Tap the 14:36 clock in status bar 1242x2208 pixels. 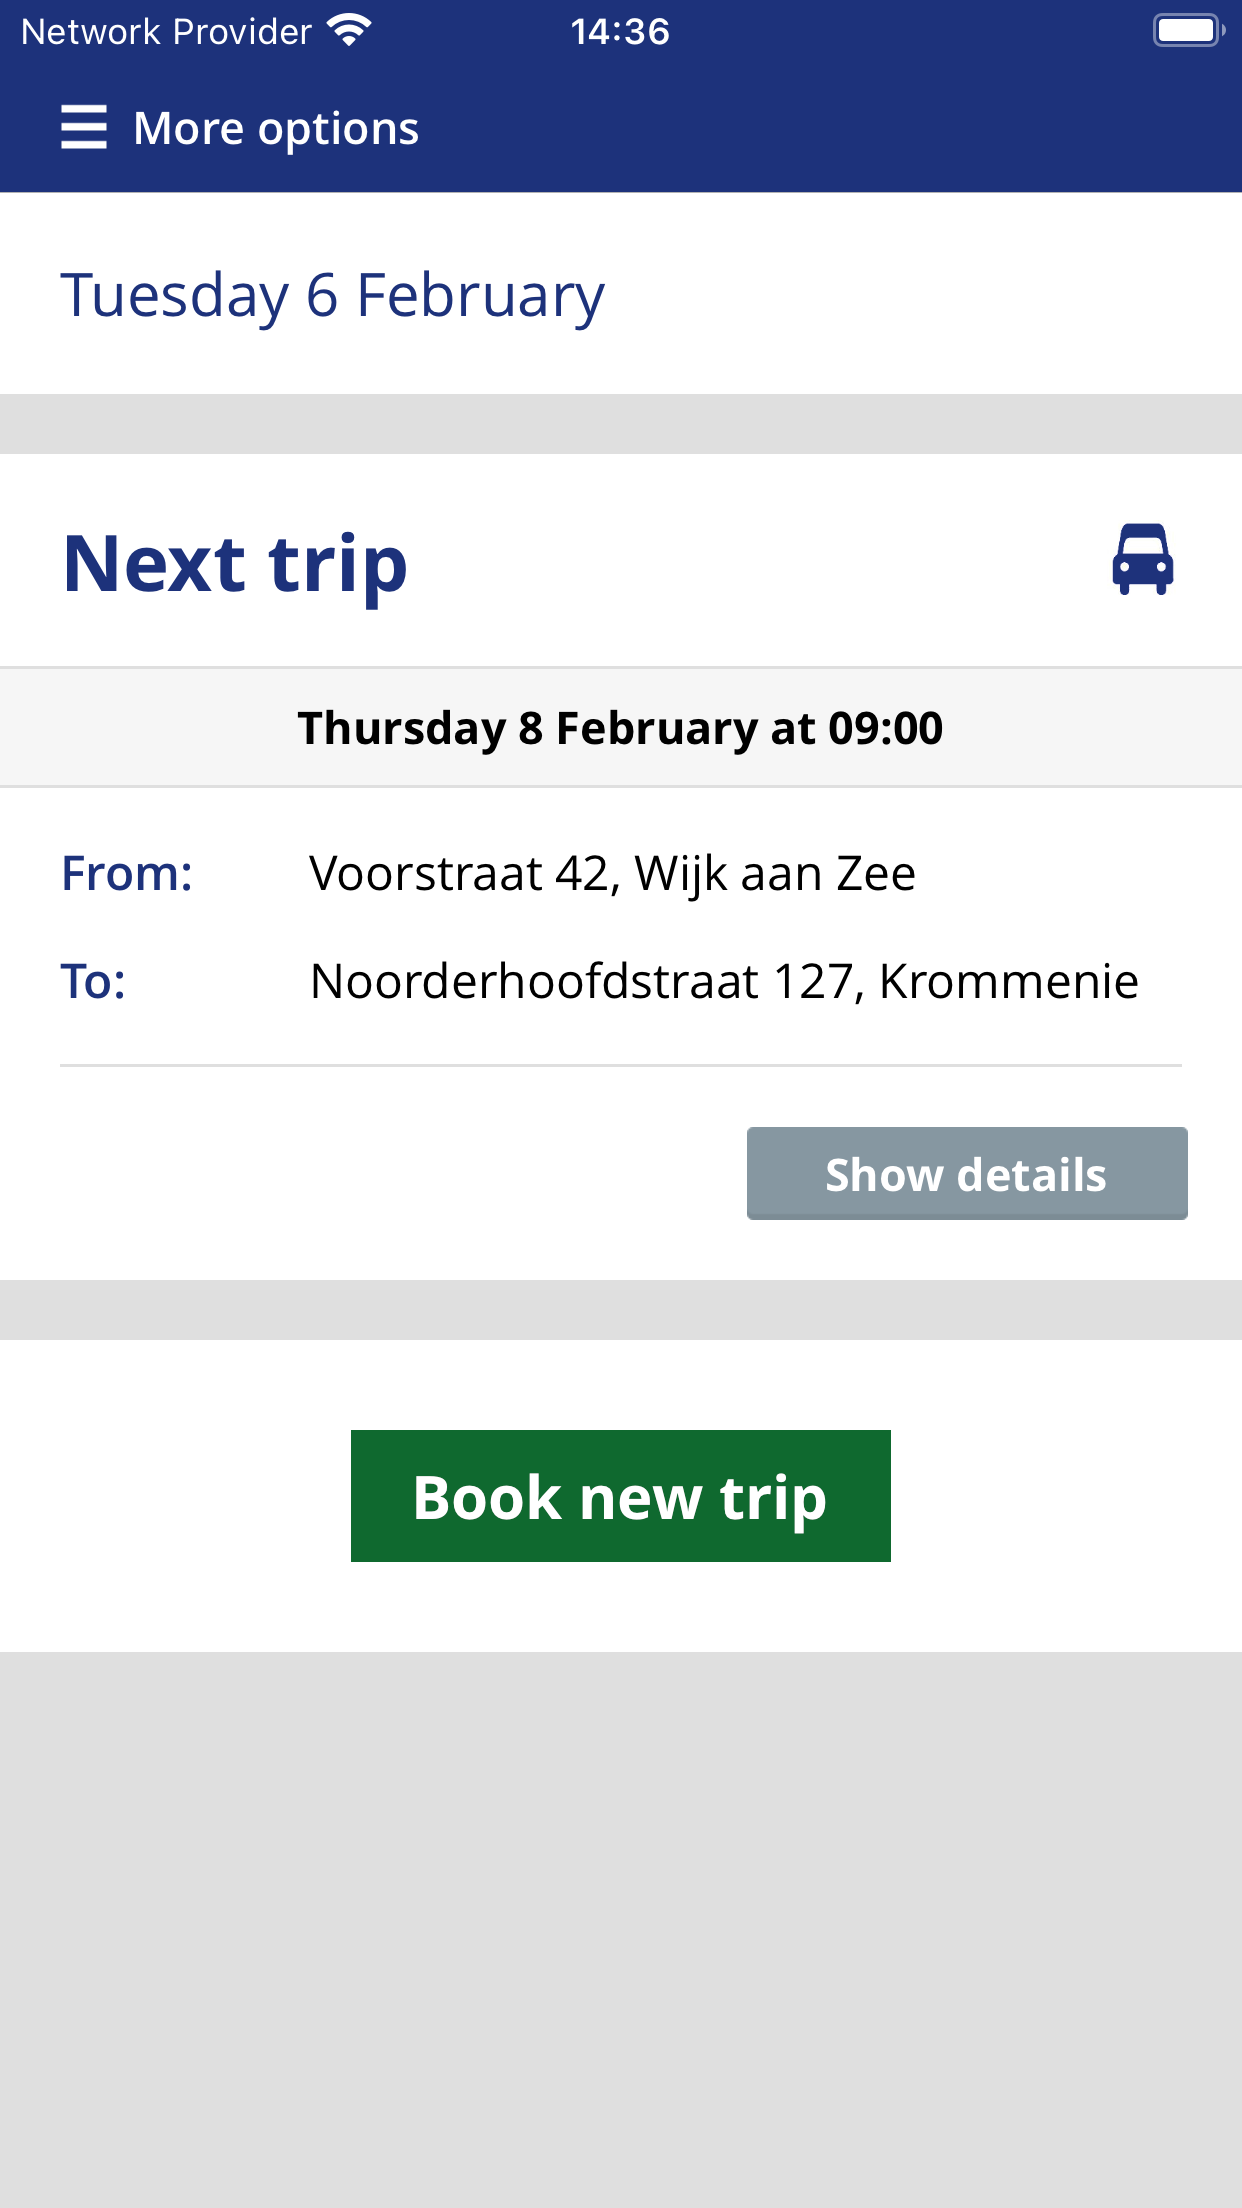pyautogui.click(x=620, y=32)
